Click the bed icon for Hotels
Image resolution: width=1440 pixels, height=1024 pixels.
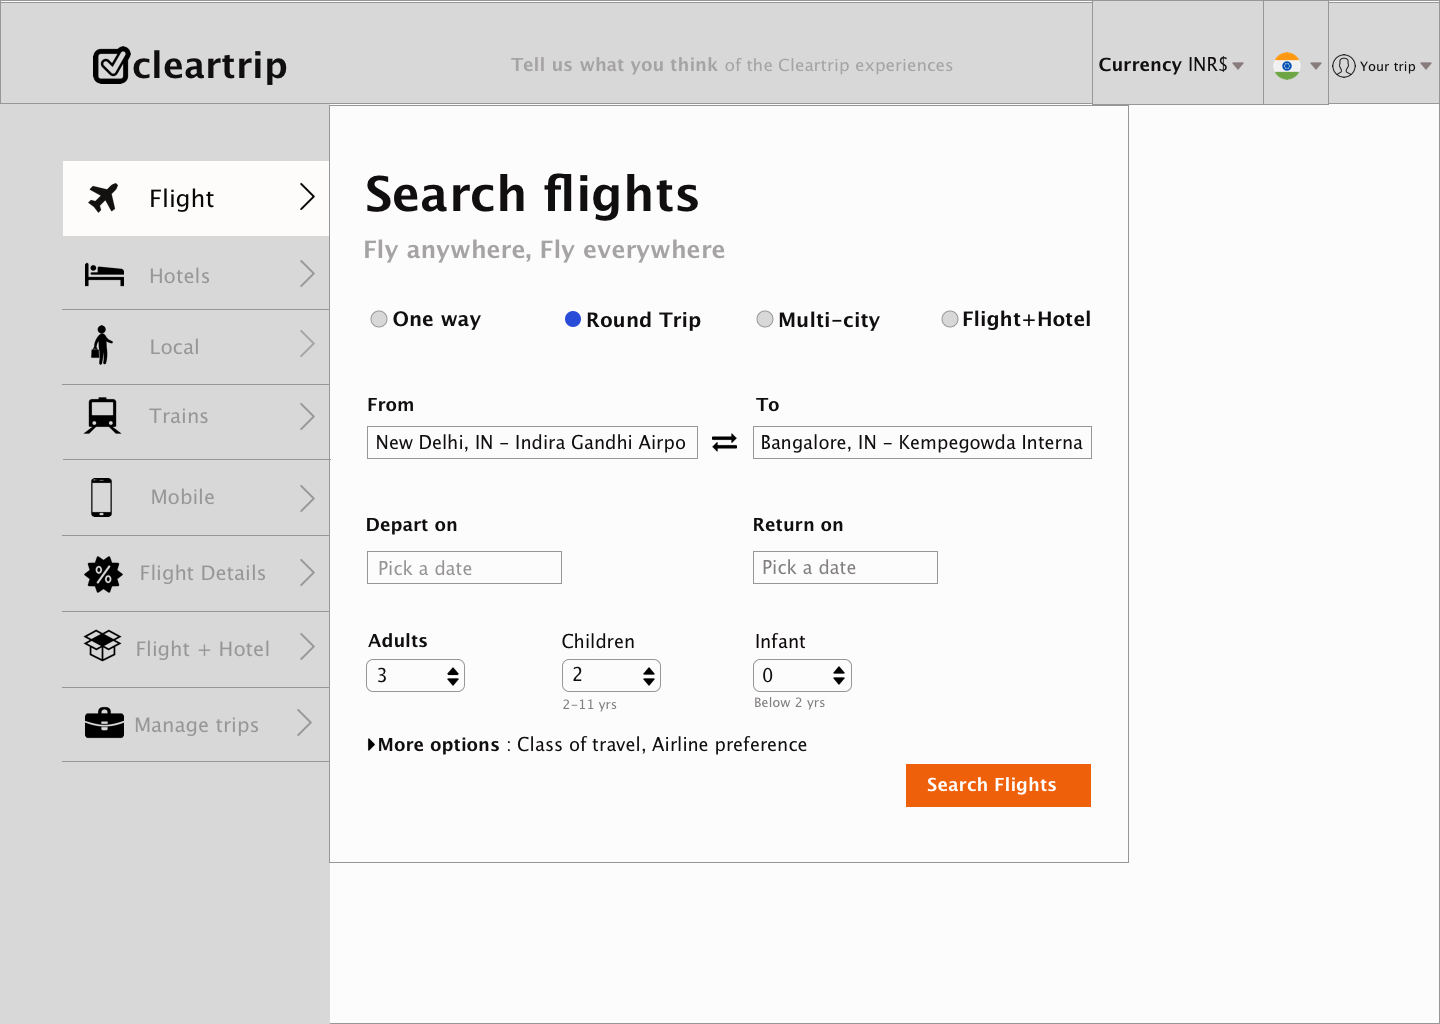point(104,275)
